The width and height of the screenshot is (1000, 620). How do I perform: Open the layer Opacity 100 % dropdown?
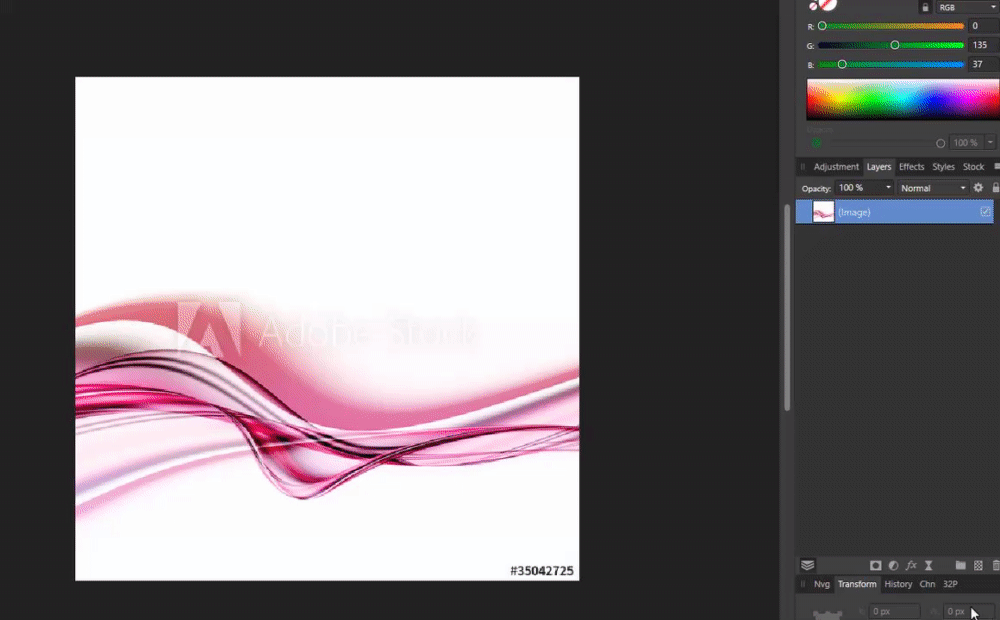coord(865,188)
